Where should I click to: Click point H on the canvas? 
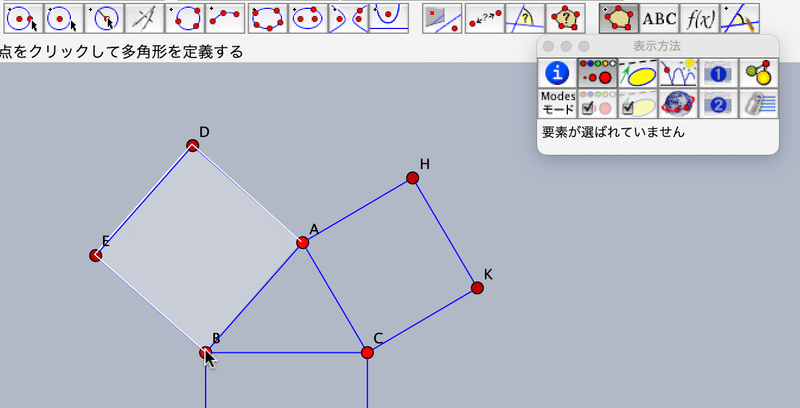pyautogui.click(x=413, y=178)
